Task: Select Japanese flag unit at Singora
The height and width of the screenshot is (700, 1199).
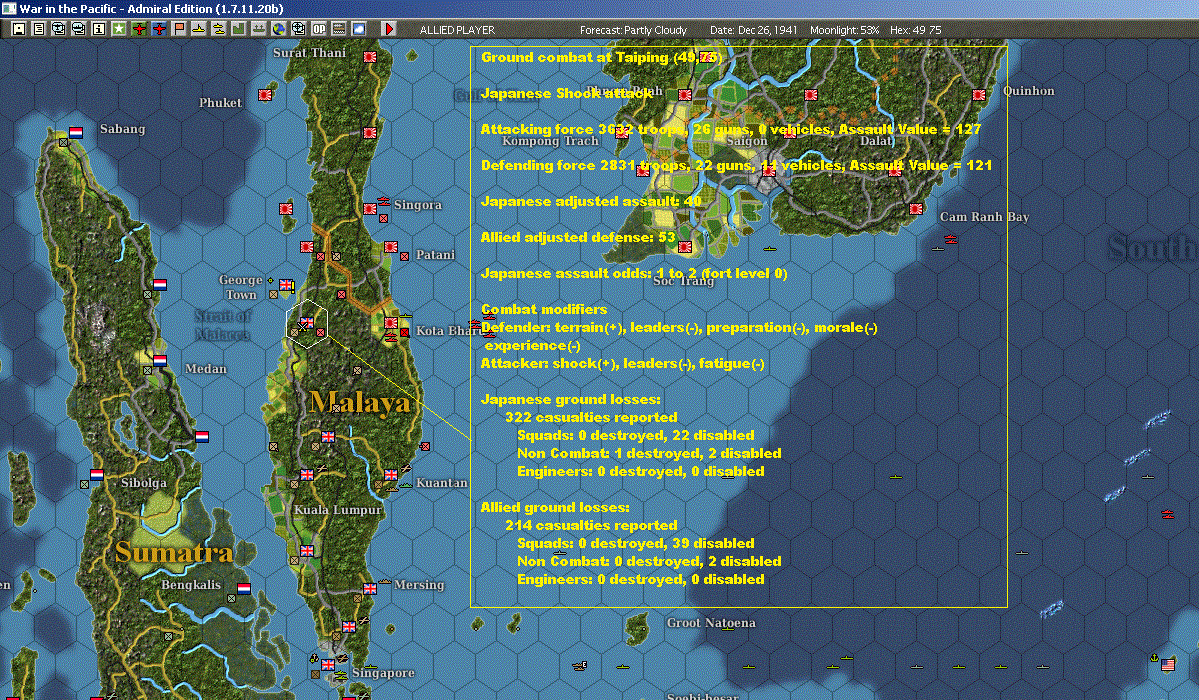Action: [x=370, y=208]
